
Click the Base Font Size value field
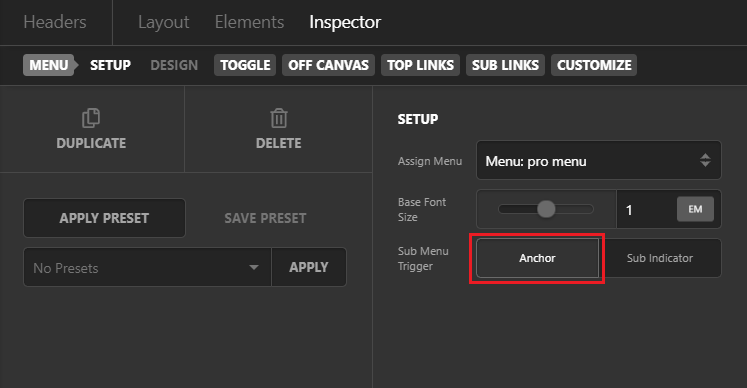[x=646, y=209]
